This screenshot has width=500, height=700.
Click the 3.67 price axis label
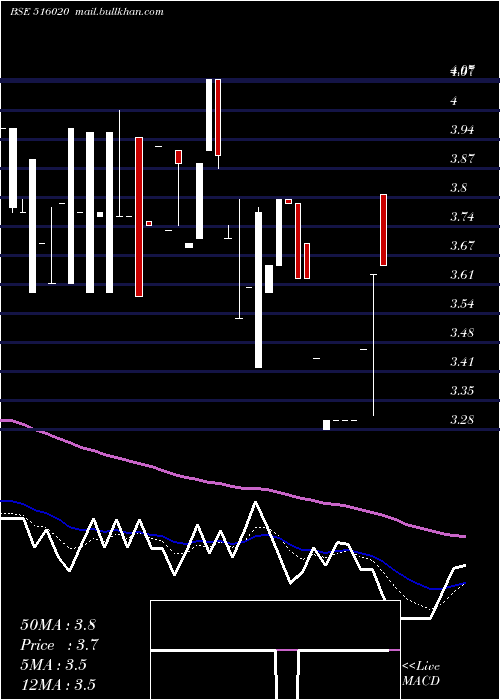tap(462, 246)
